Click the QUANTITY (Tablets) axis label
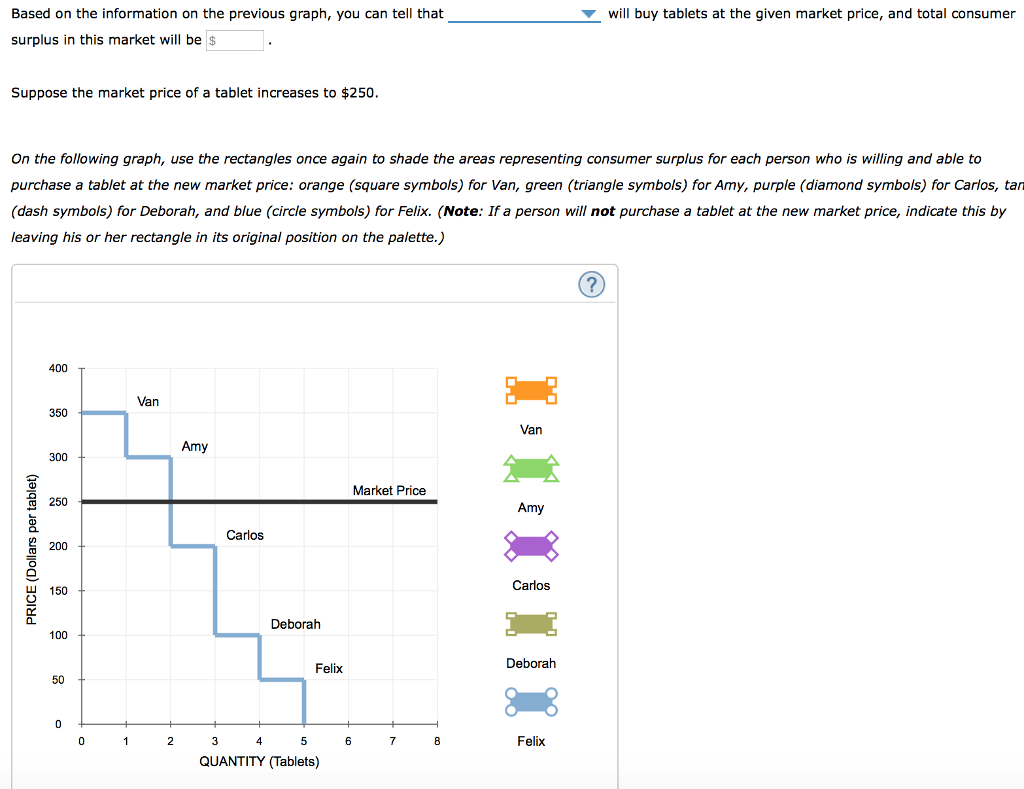1024x789 pixels. tap(259, 761)
